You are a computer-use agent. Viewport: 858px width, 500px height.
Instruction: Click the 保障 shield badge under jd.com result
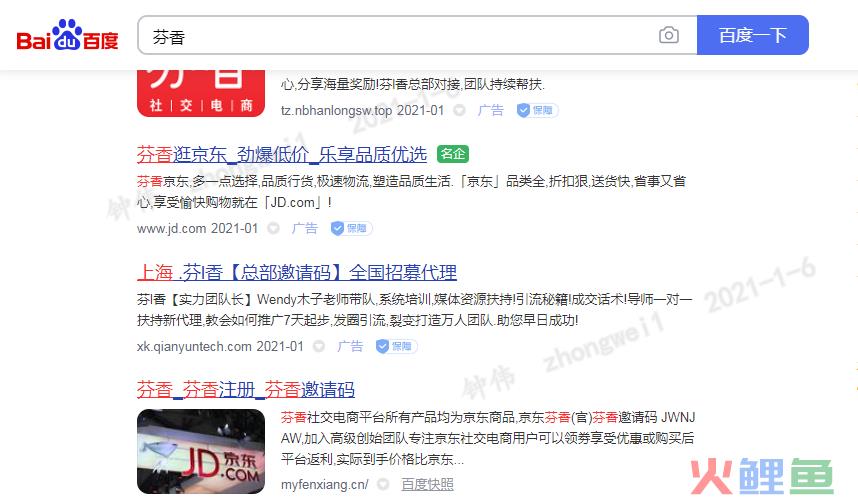(351, 228)
